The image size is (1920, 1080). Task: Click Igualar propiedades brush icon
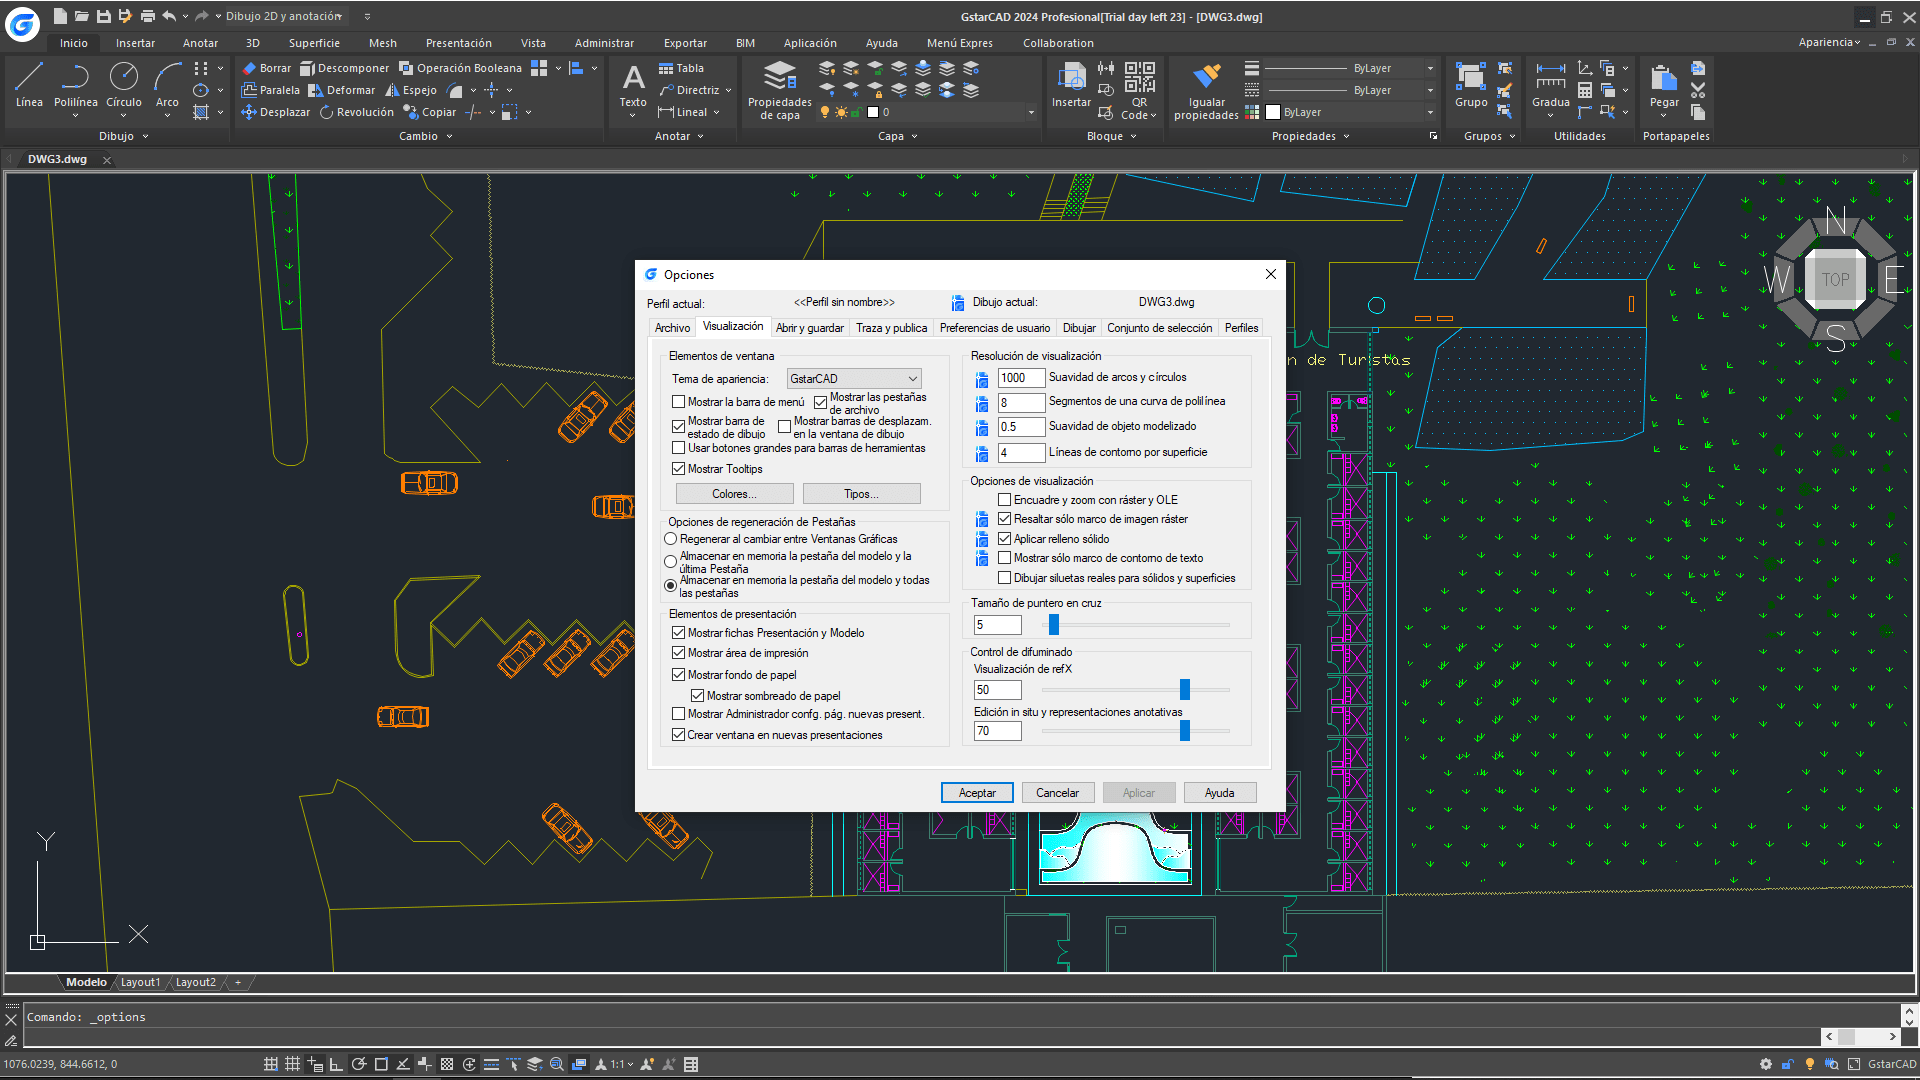(x=1206, y=78)
